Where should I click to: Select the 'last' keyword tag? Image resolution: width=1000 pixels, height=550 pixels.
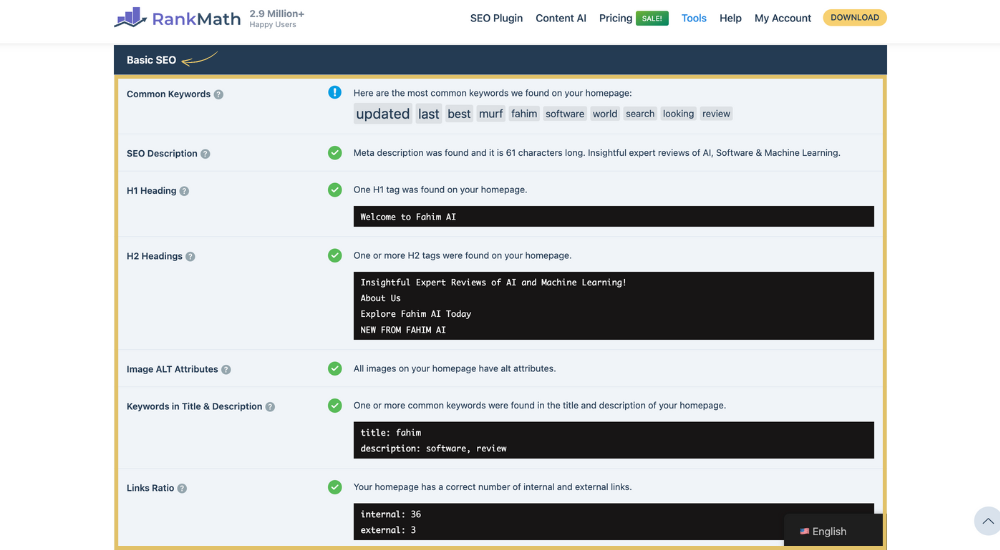point(429,114)
